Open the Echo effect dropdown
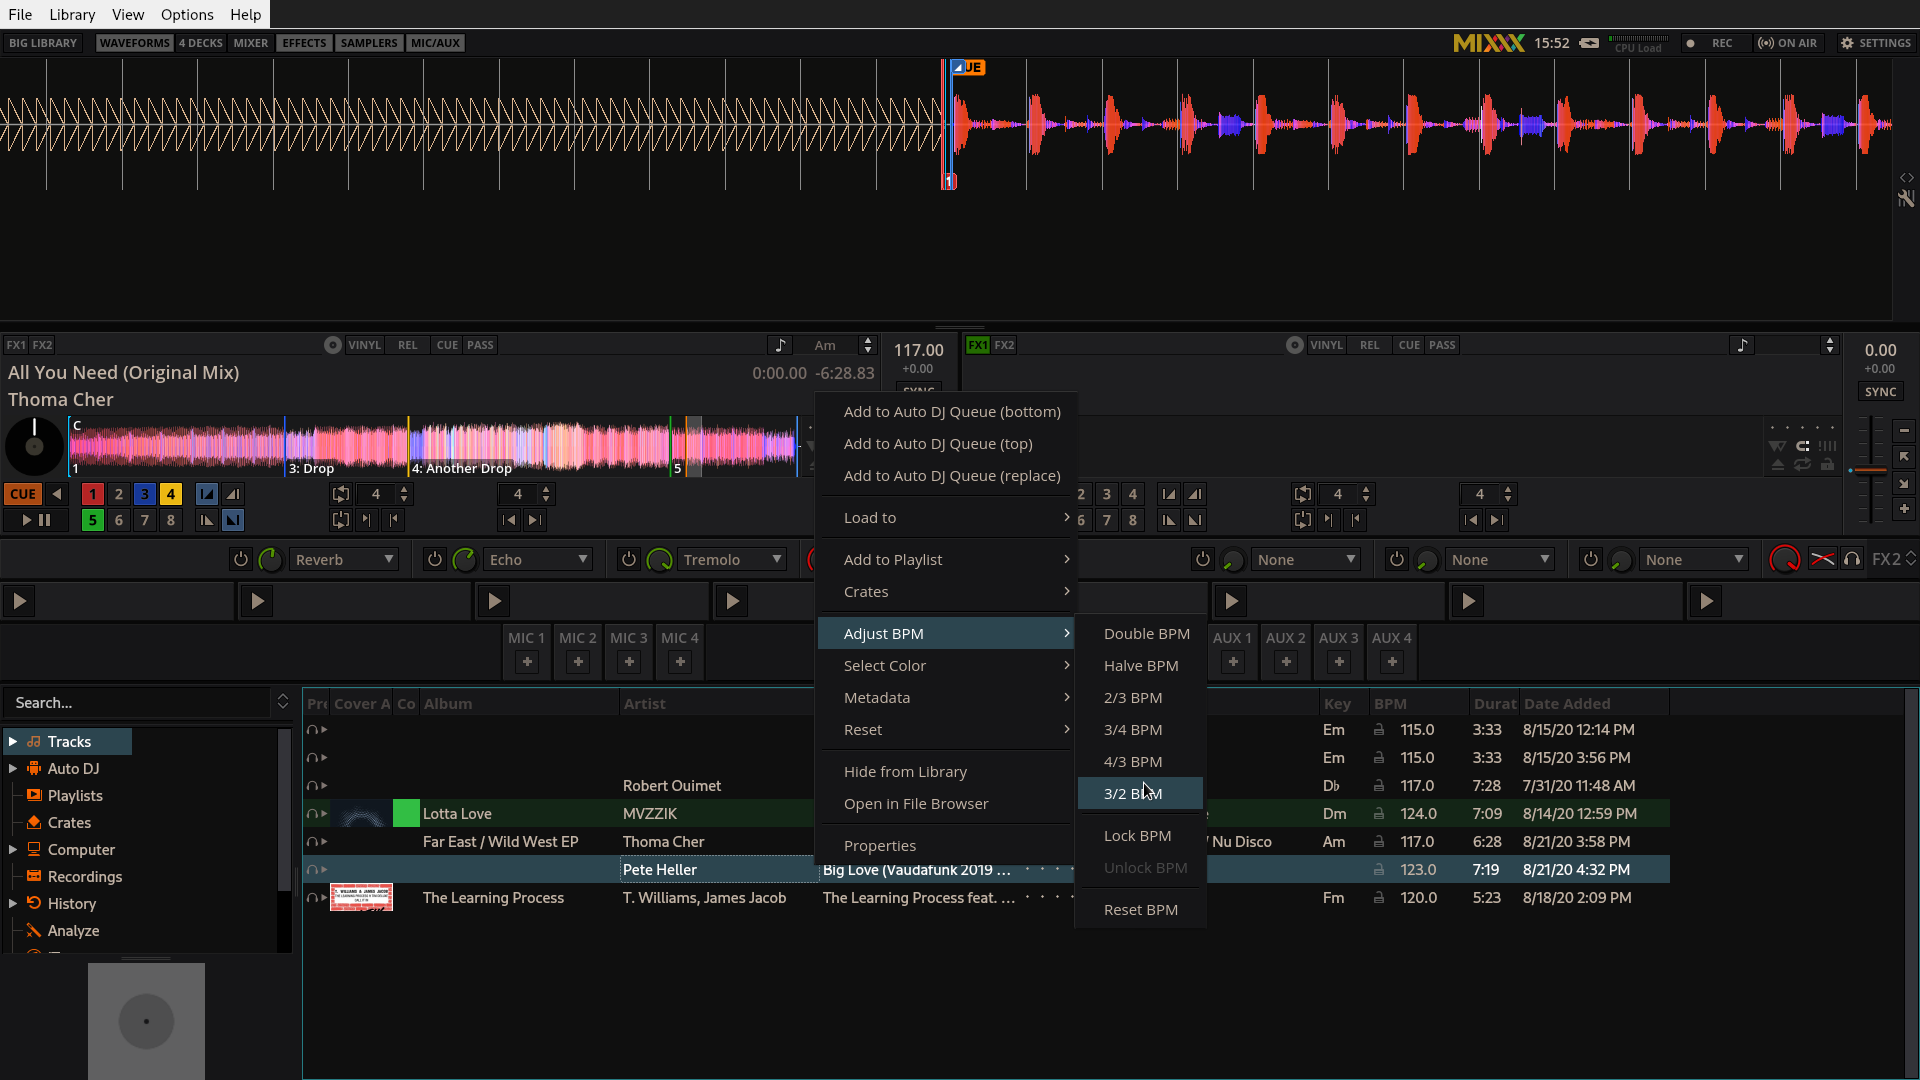Screen dimensions: 1920x1080 538,560
